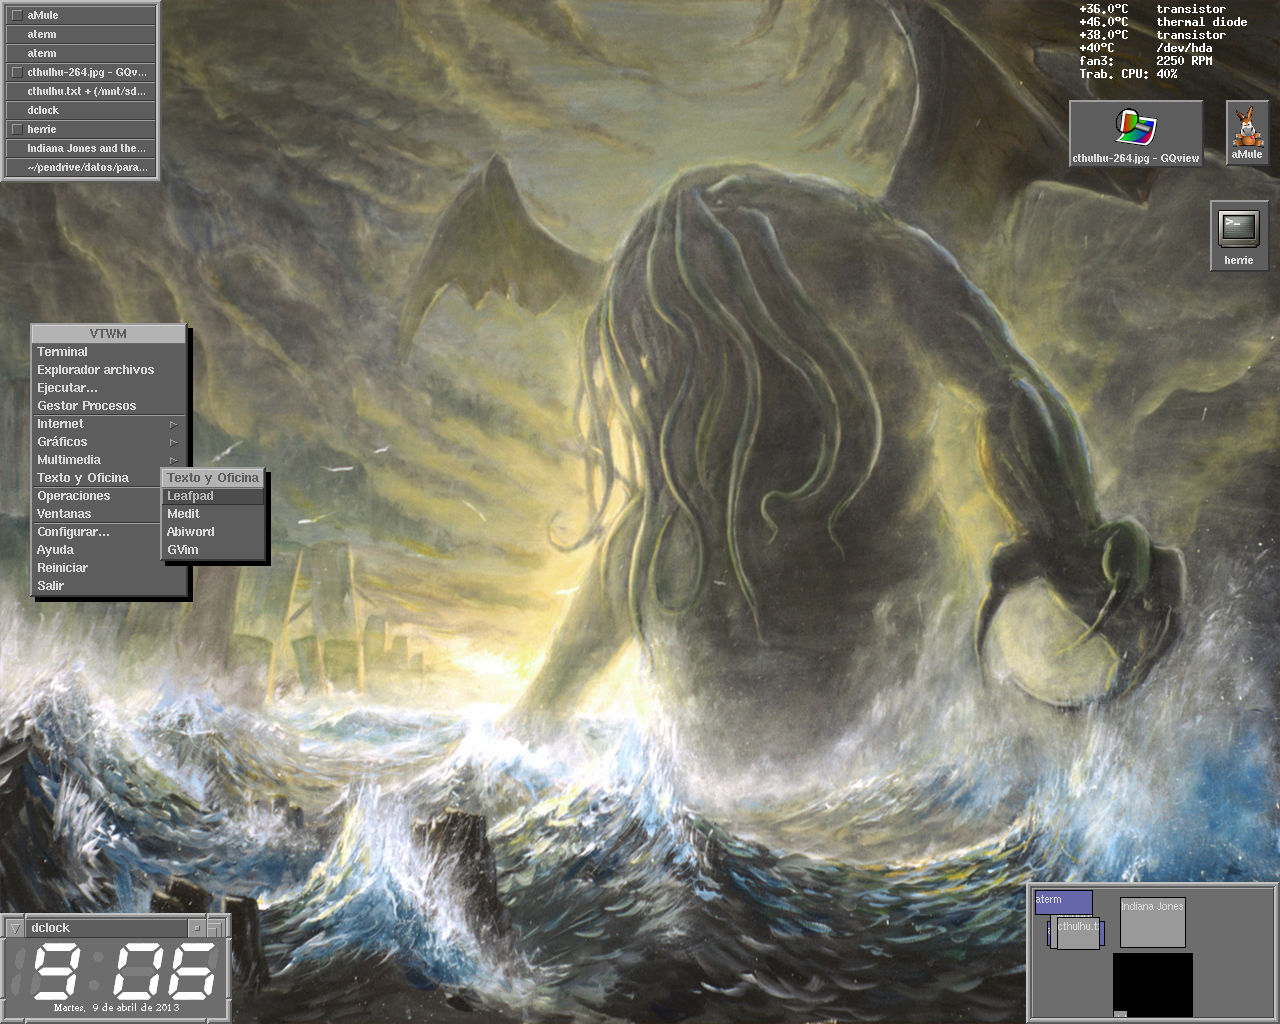Click the blue aterm miniature in the desktop panner
Screen dimensions: 1280x1024
click(1063, 902)
